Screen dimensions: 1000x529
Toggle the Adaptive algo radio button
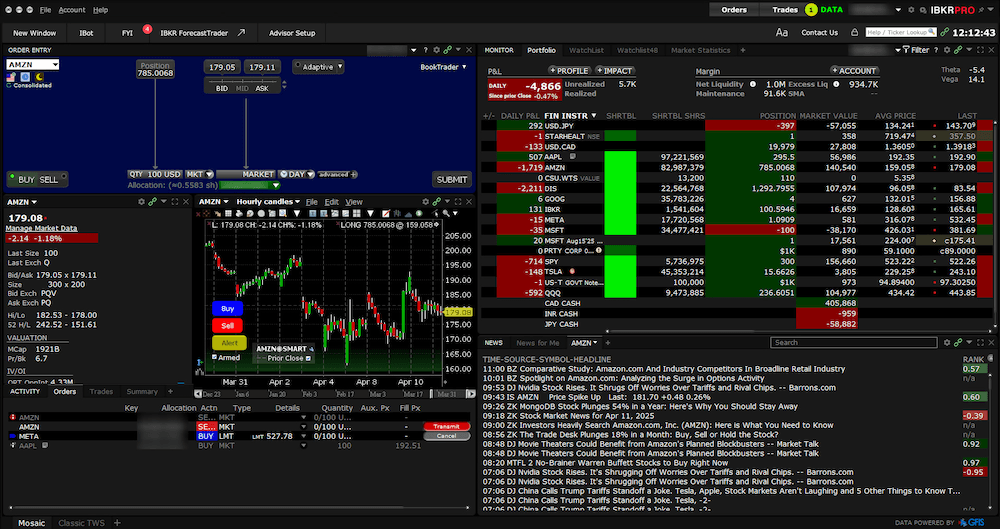(x=298, y=66)
